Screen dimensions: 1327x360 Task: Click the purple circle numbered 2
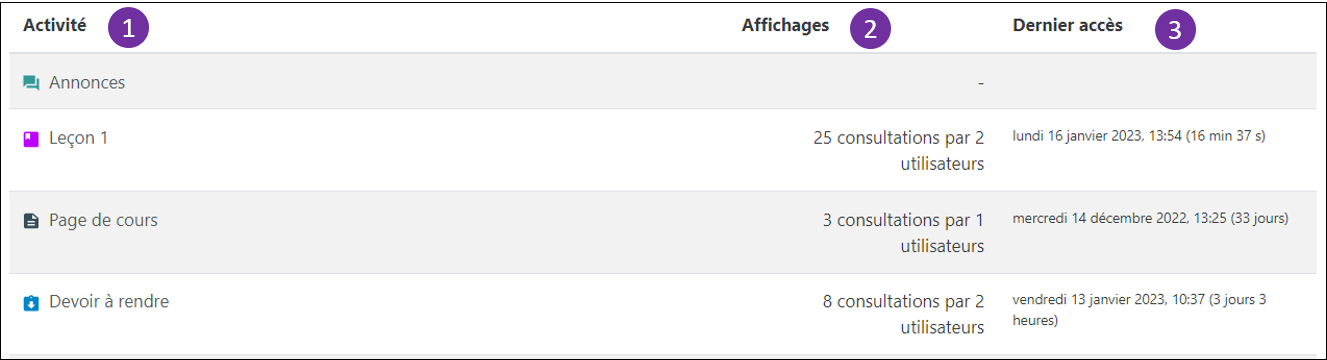[870, 29]
